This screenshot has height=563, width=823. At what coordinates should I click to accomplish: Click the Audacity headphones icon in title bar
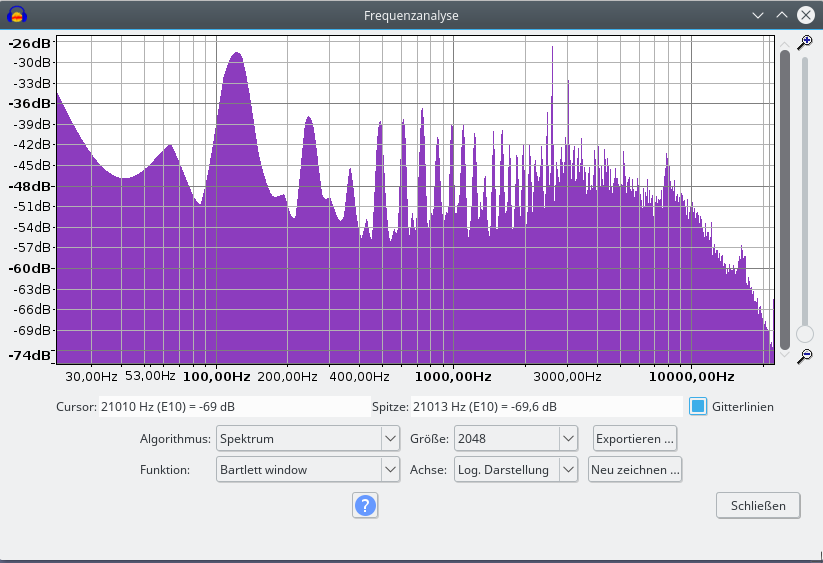point(17,15)
